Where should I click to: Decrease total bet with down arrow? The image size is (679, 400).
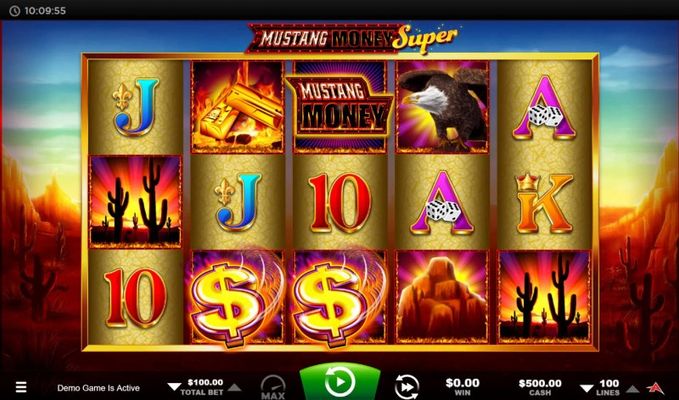coord(174,387)
